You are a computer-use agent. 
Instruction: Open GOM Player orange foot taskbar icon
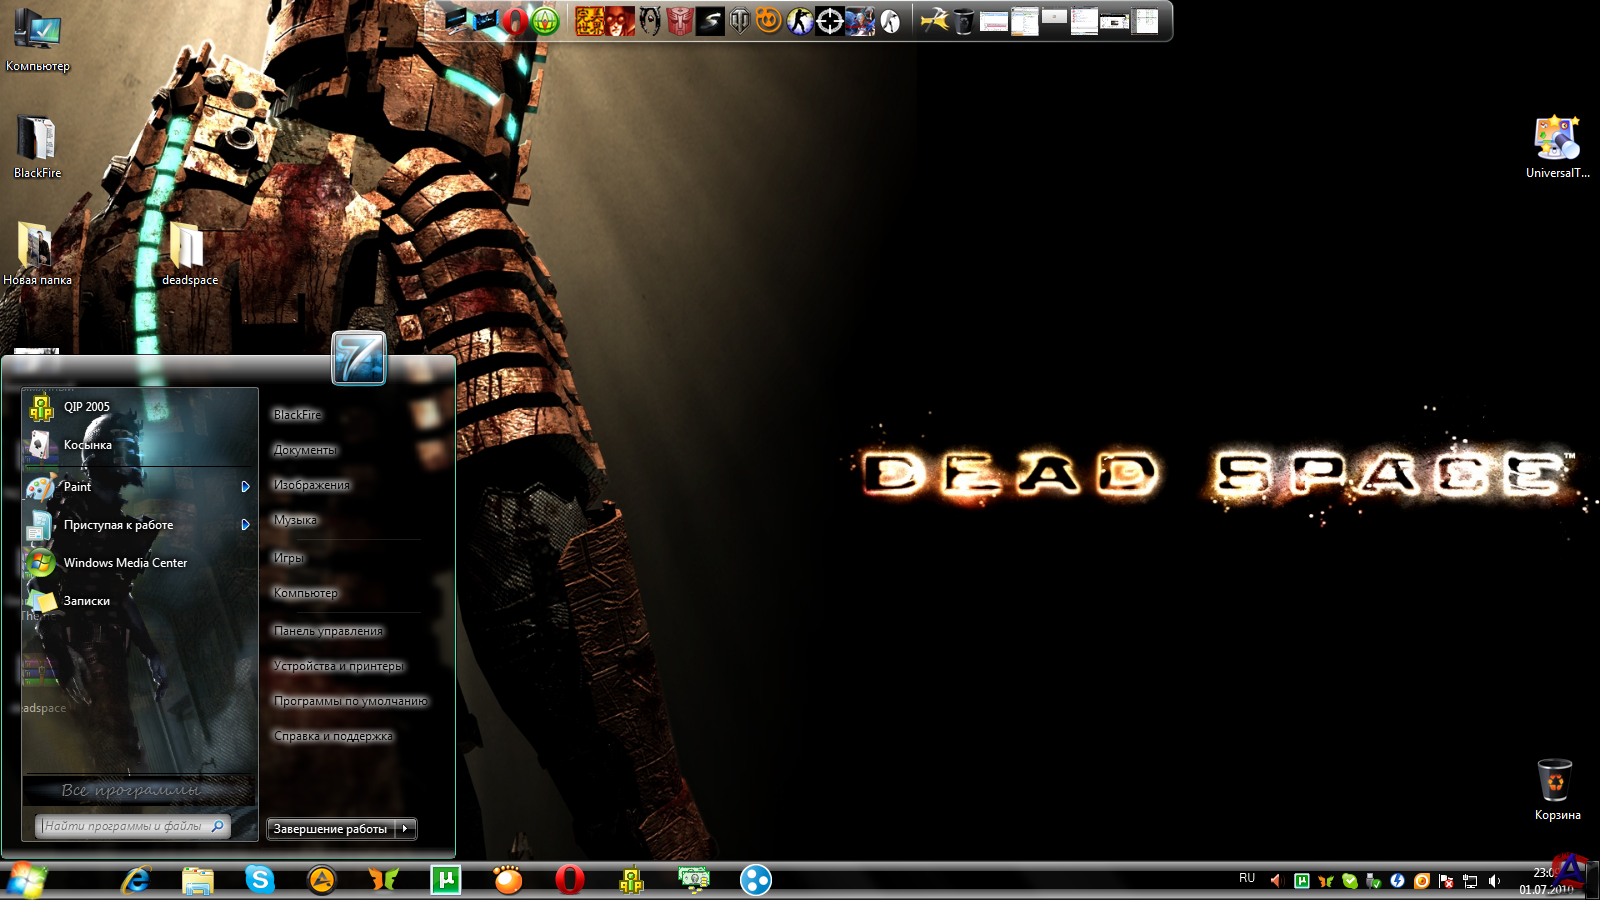pos(508,880)
